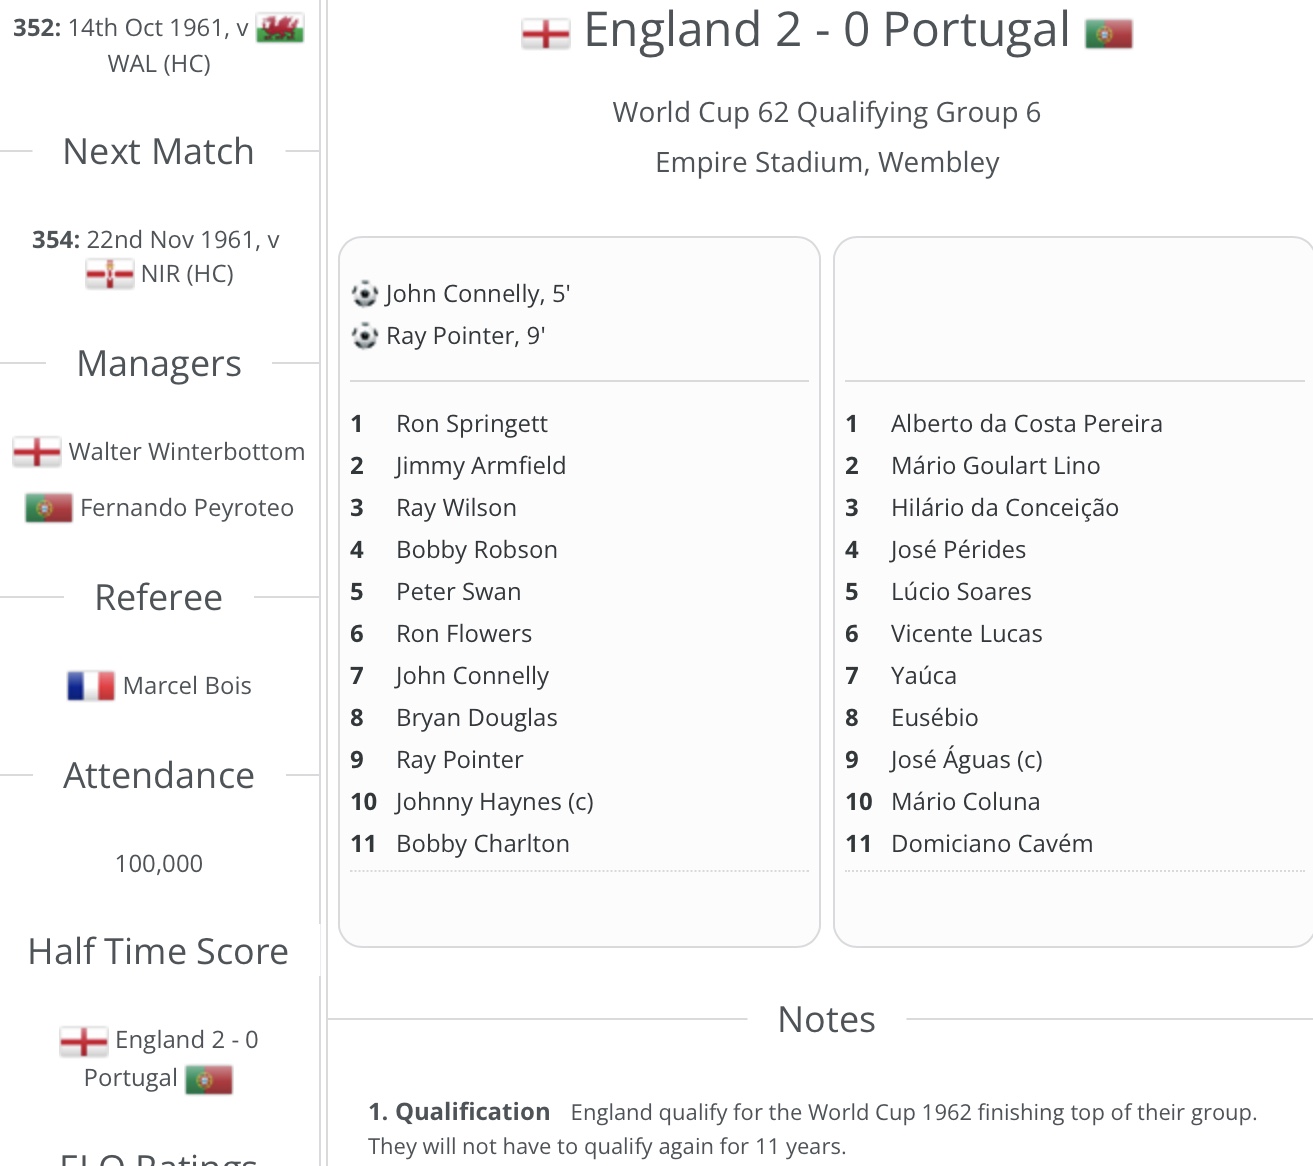Screen dimensions: 1313x1166
Task: Click the England flag beside Walter Winterbottom
Action: [37, 452]
